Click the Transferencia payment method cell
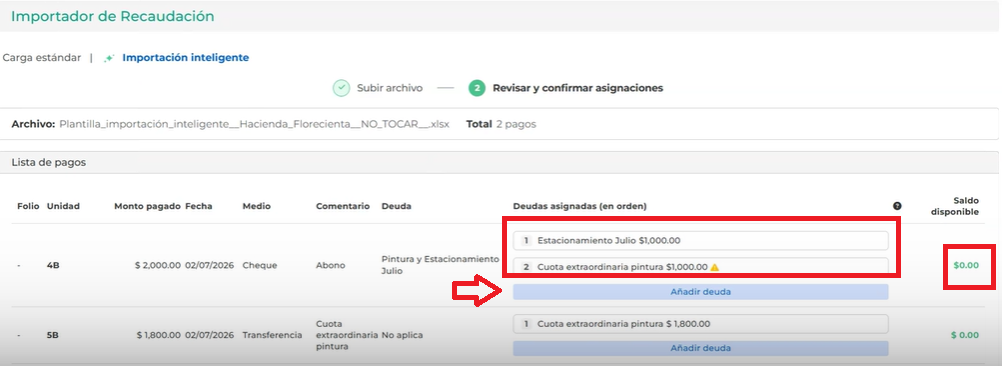 tap(272, 335)
